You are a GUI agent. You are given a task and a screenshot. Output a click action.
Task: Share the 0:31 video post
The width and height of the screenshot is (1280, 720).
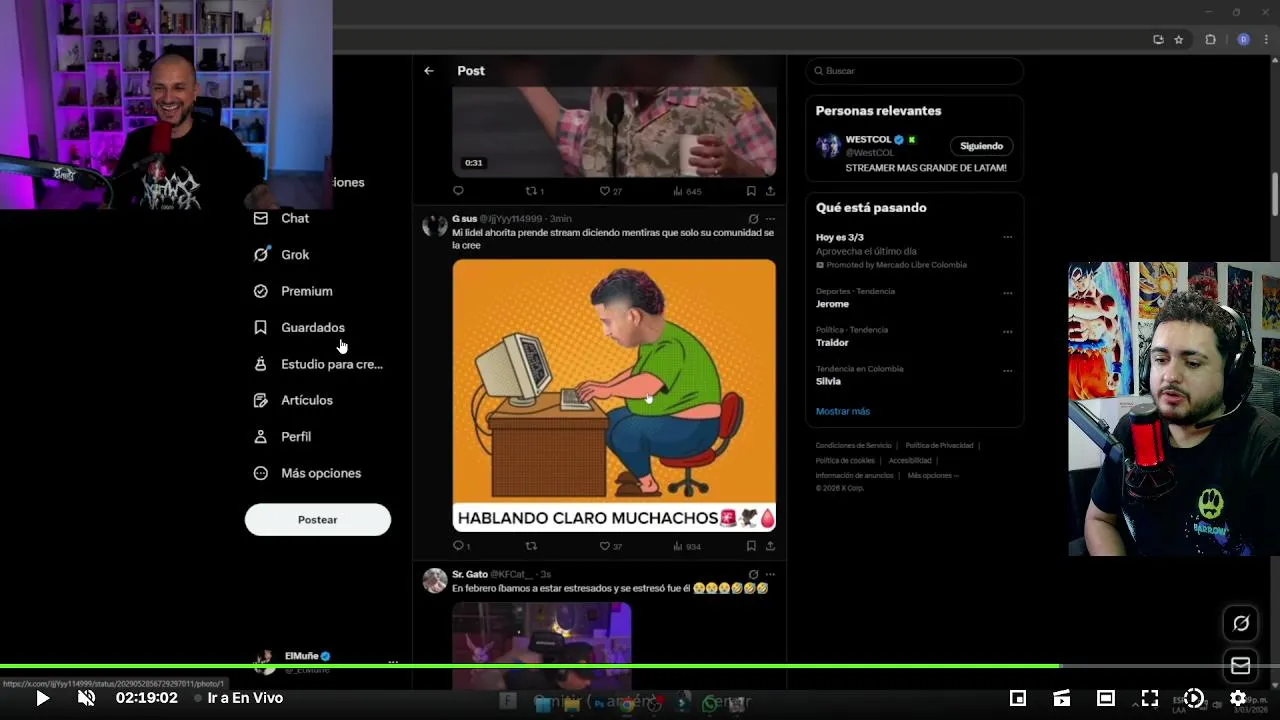[770, 191]
